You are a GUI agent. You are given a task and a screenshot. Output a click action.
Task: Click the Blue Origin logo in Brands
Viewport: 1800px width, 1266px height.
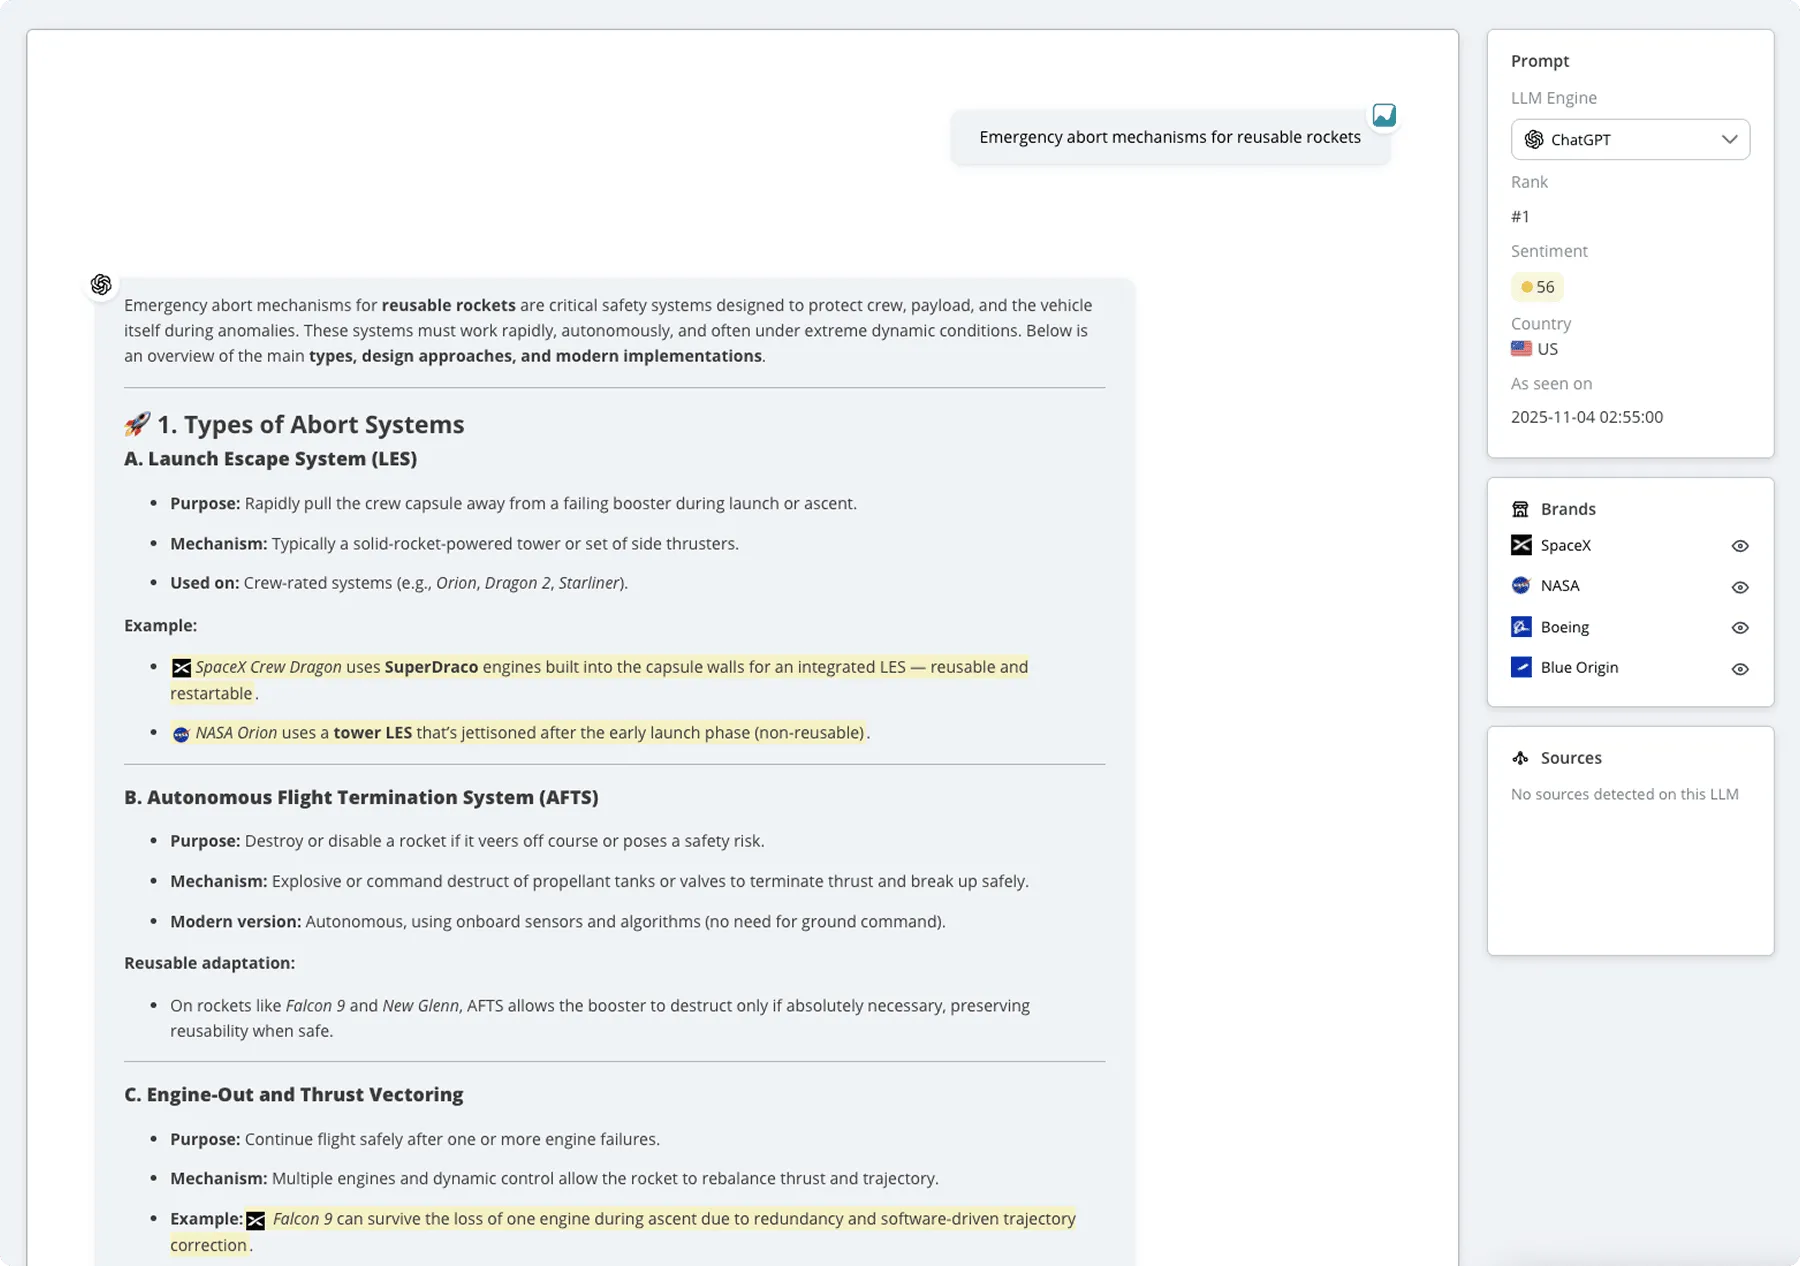(1521, 667)
